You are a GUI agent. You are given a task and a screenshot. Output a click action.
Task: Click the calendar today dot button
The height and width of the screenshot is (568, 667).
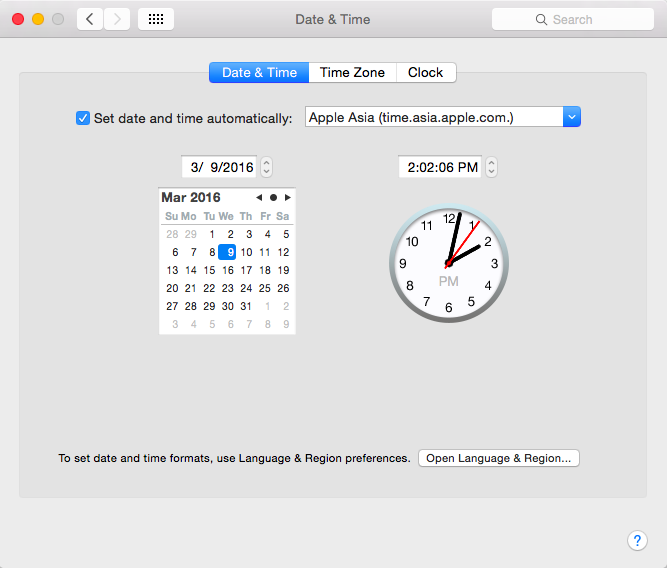(x=273, y=197)
